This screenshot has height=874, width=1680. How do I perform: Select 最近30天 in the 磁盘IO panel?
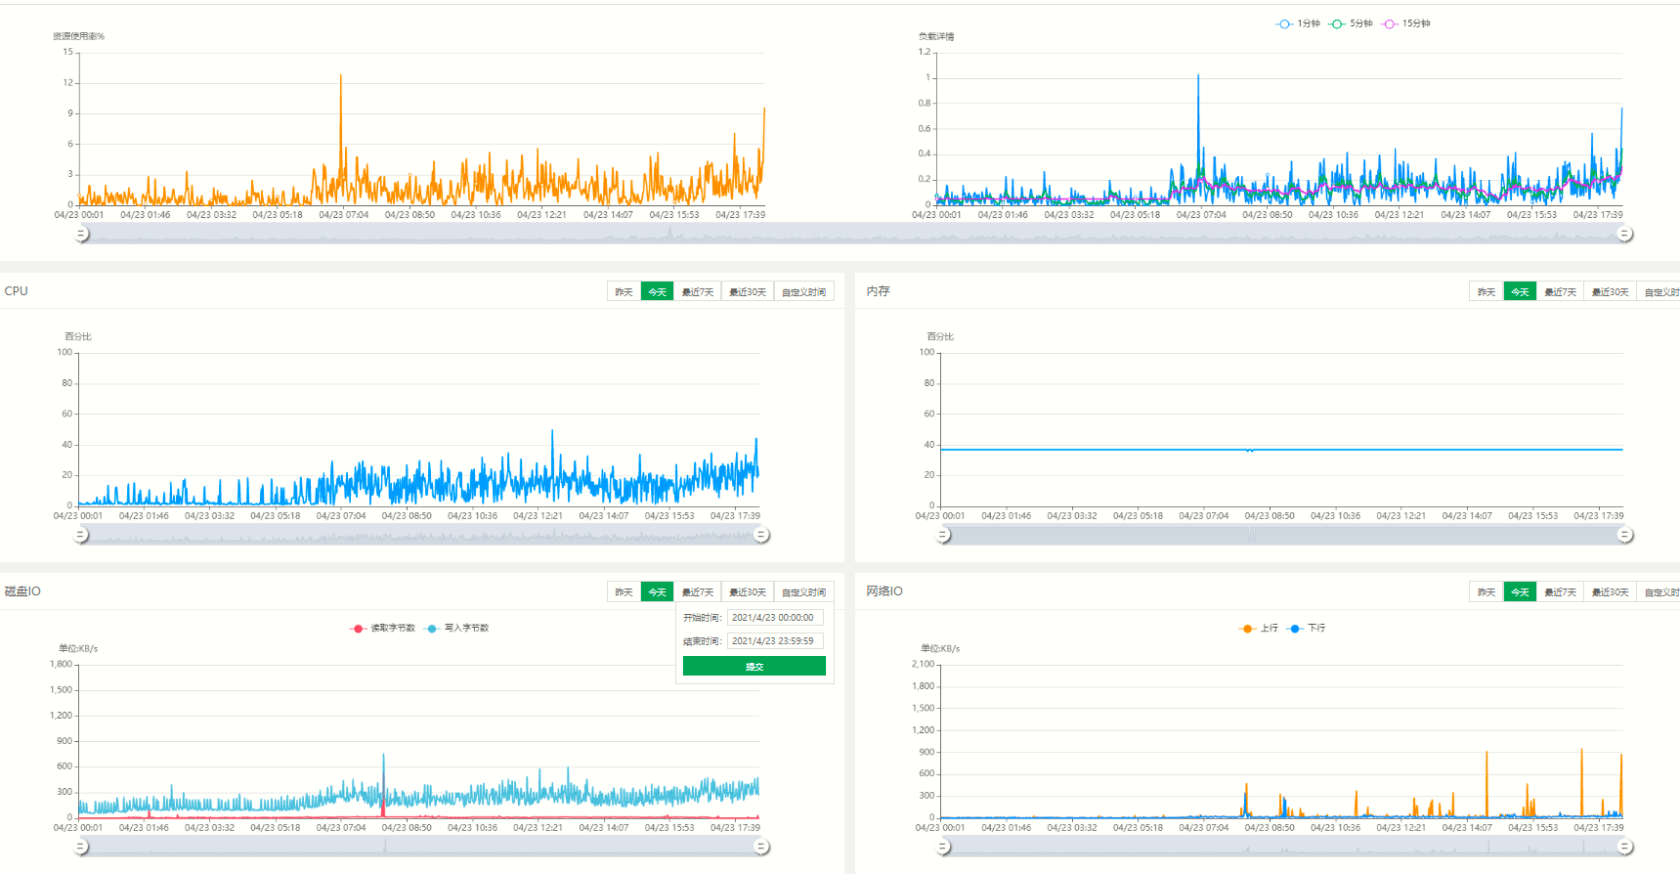748,592
